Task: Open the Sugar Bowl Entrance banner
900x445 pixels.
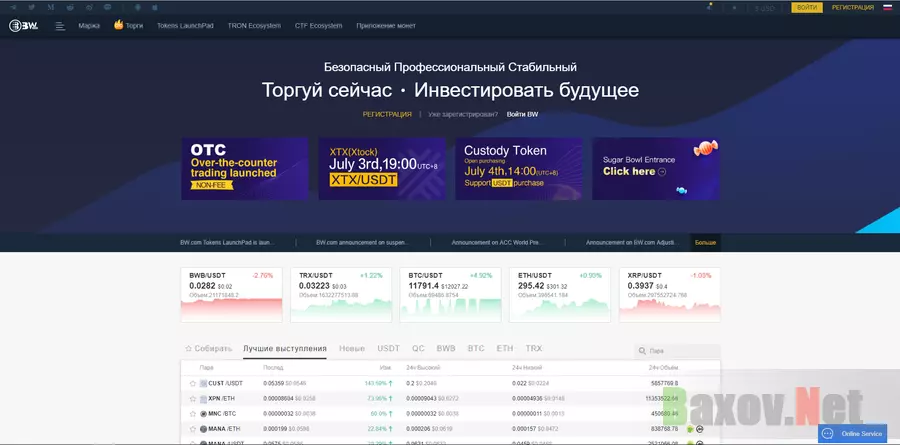Action: tap(656, 169)
